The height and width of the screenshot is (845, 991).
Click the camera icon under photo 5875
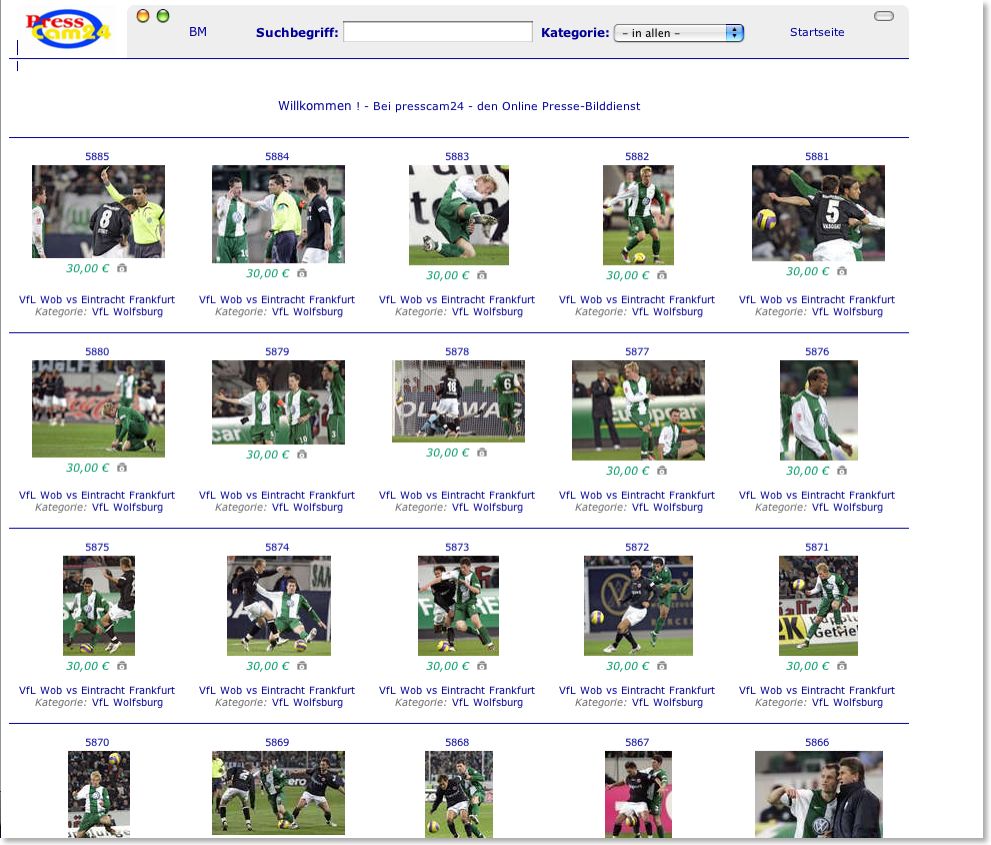(x=122, y=666)
